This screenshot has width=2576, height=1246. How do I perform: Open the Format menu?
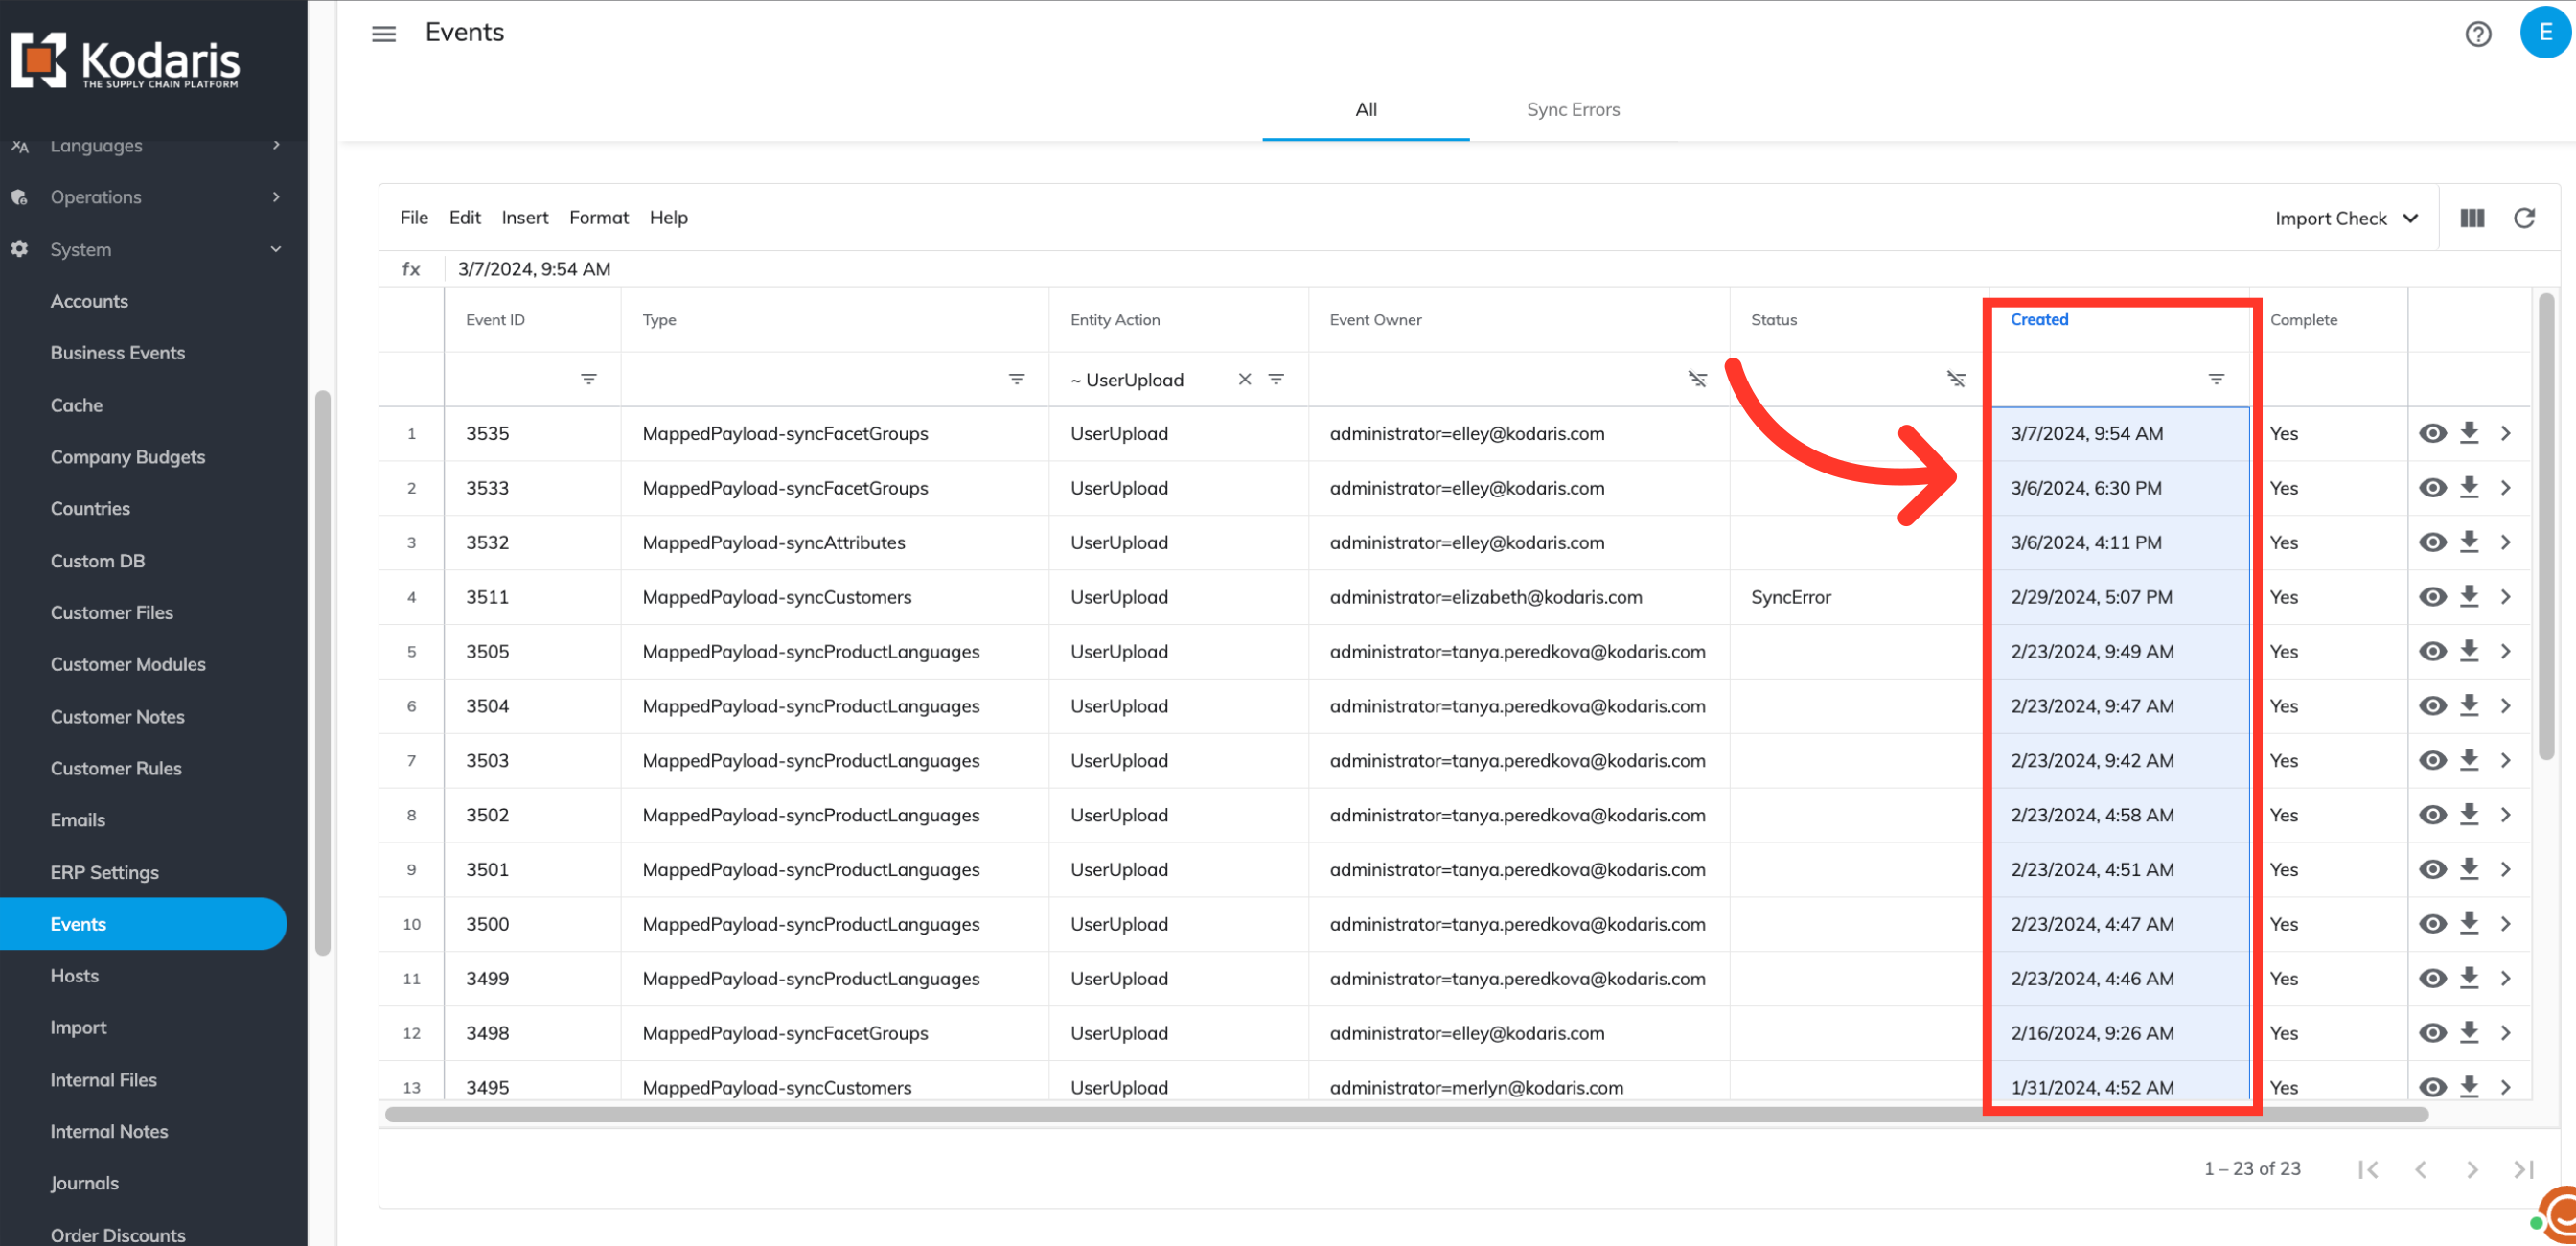[x=598, y=217]
